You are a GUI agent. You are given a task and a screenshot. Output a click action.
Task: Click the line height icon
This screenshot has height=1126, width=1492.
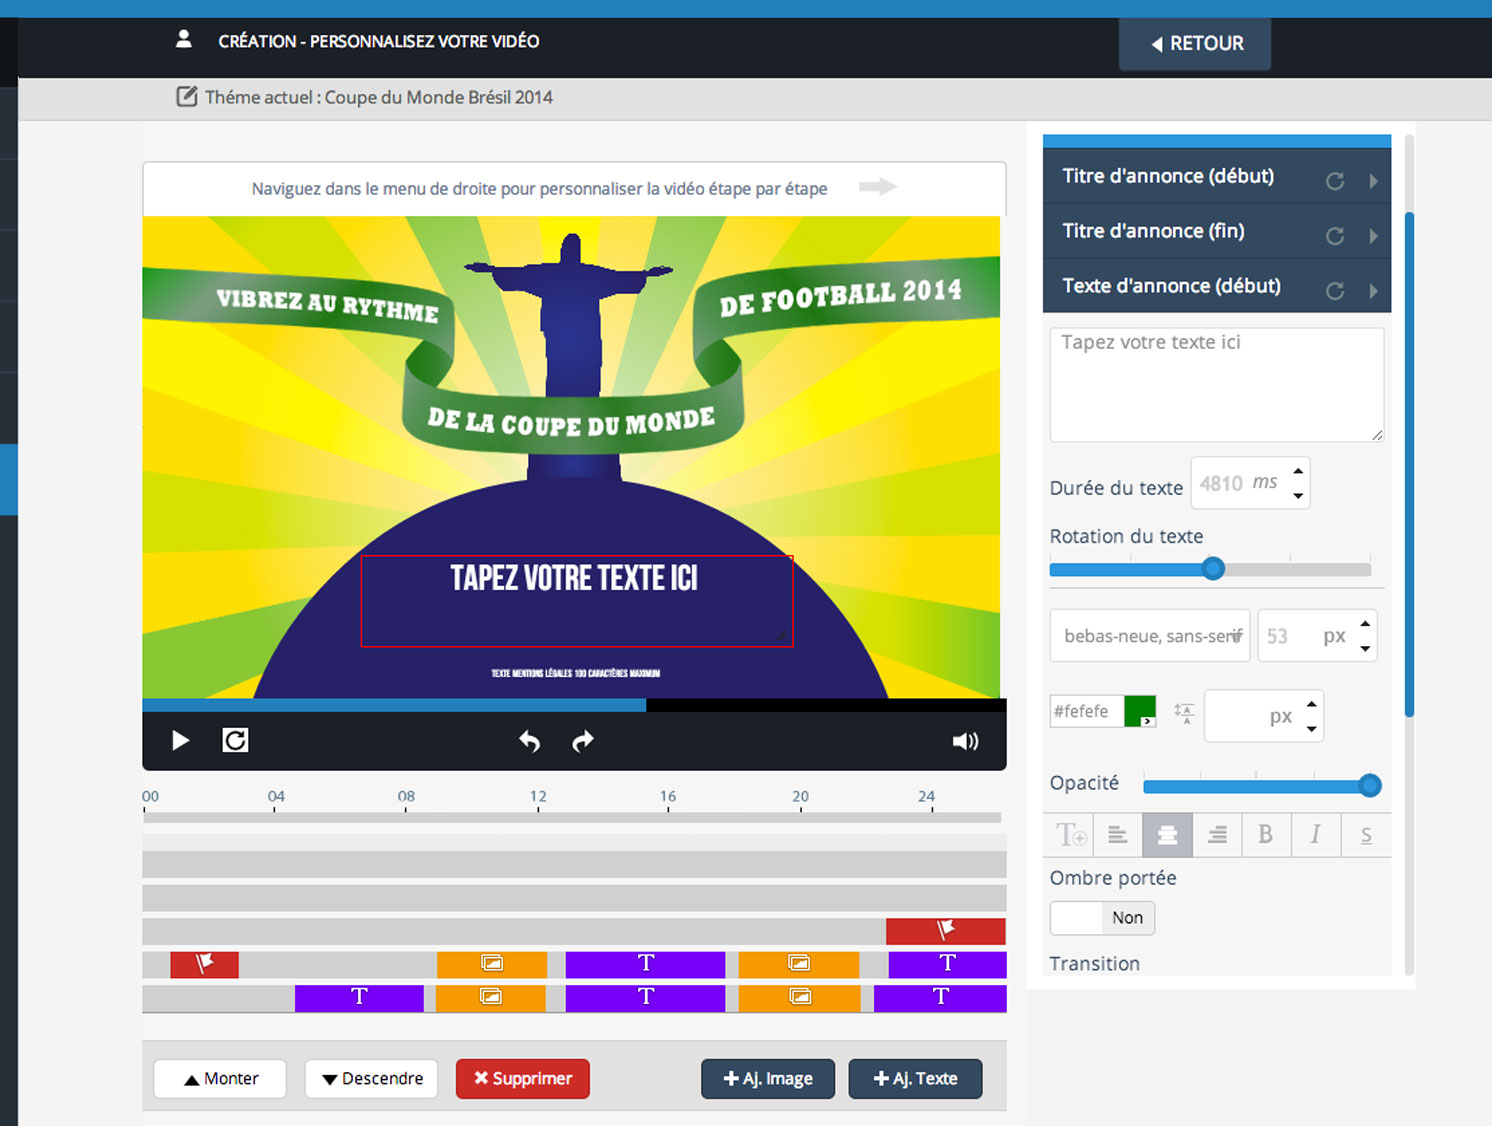coord(1184,713)
